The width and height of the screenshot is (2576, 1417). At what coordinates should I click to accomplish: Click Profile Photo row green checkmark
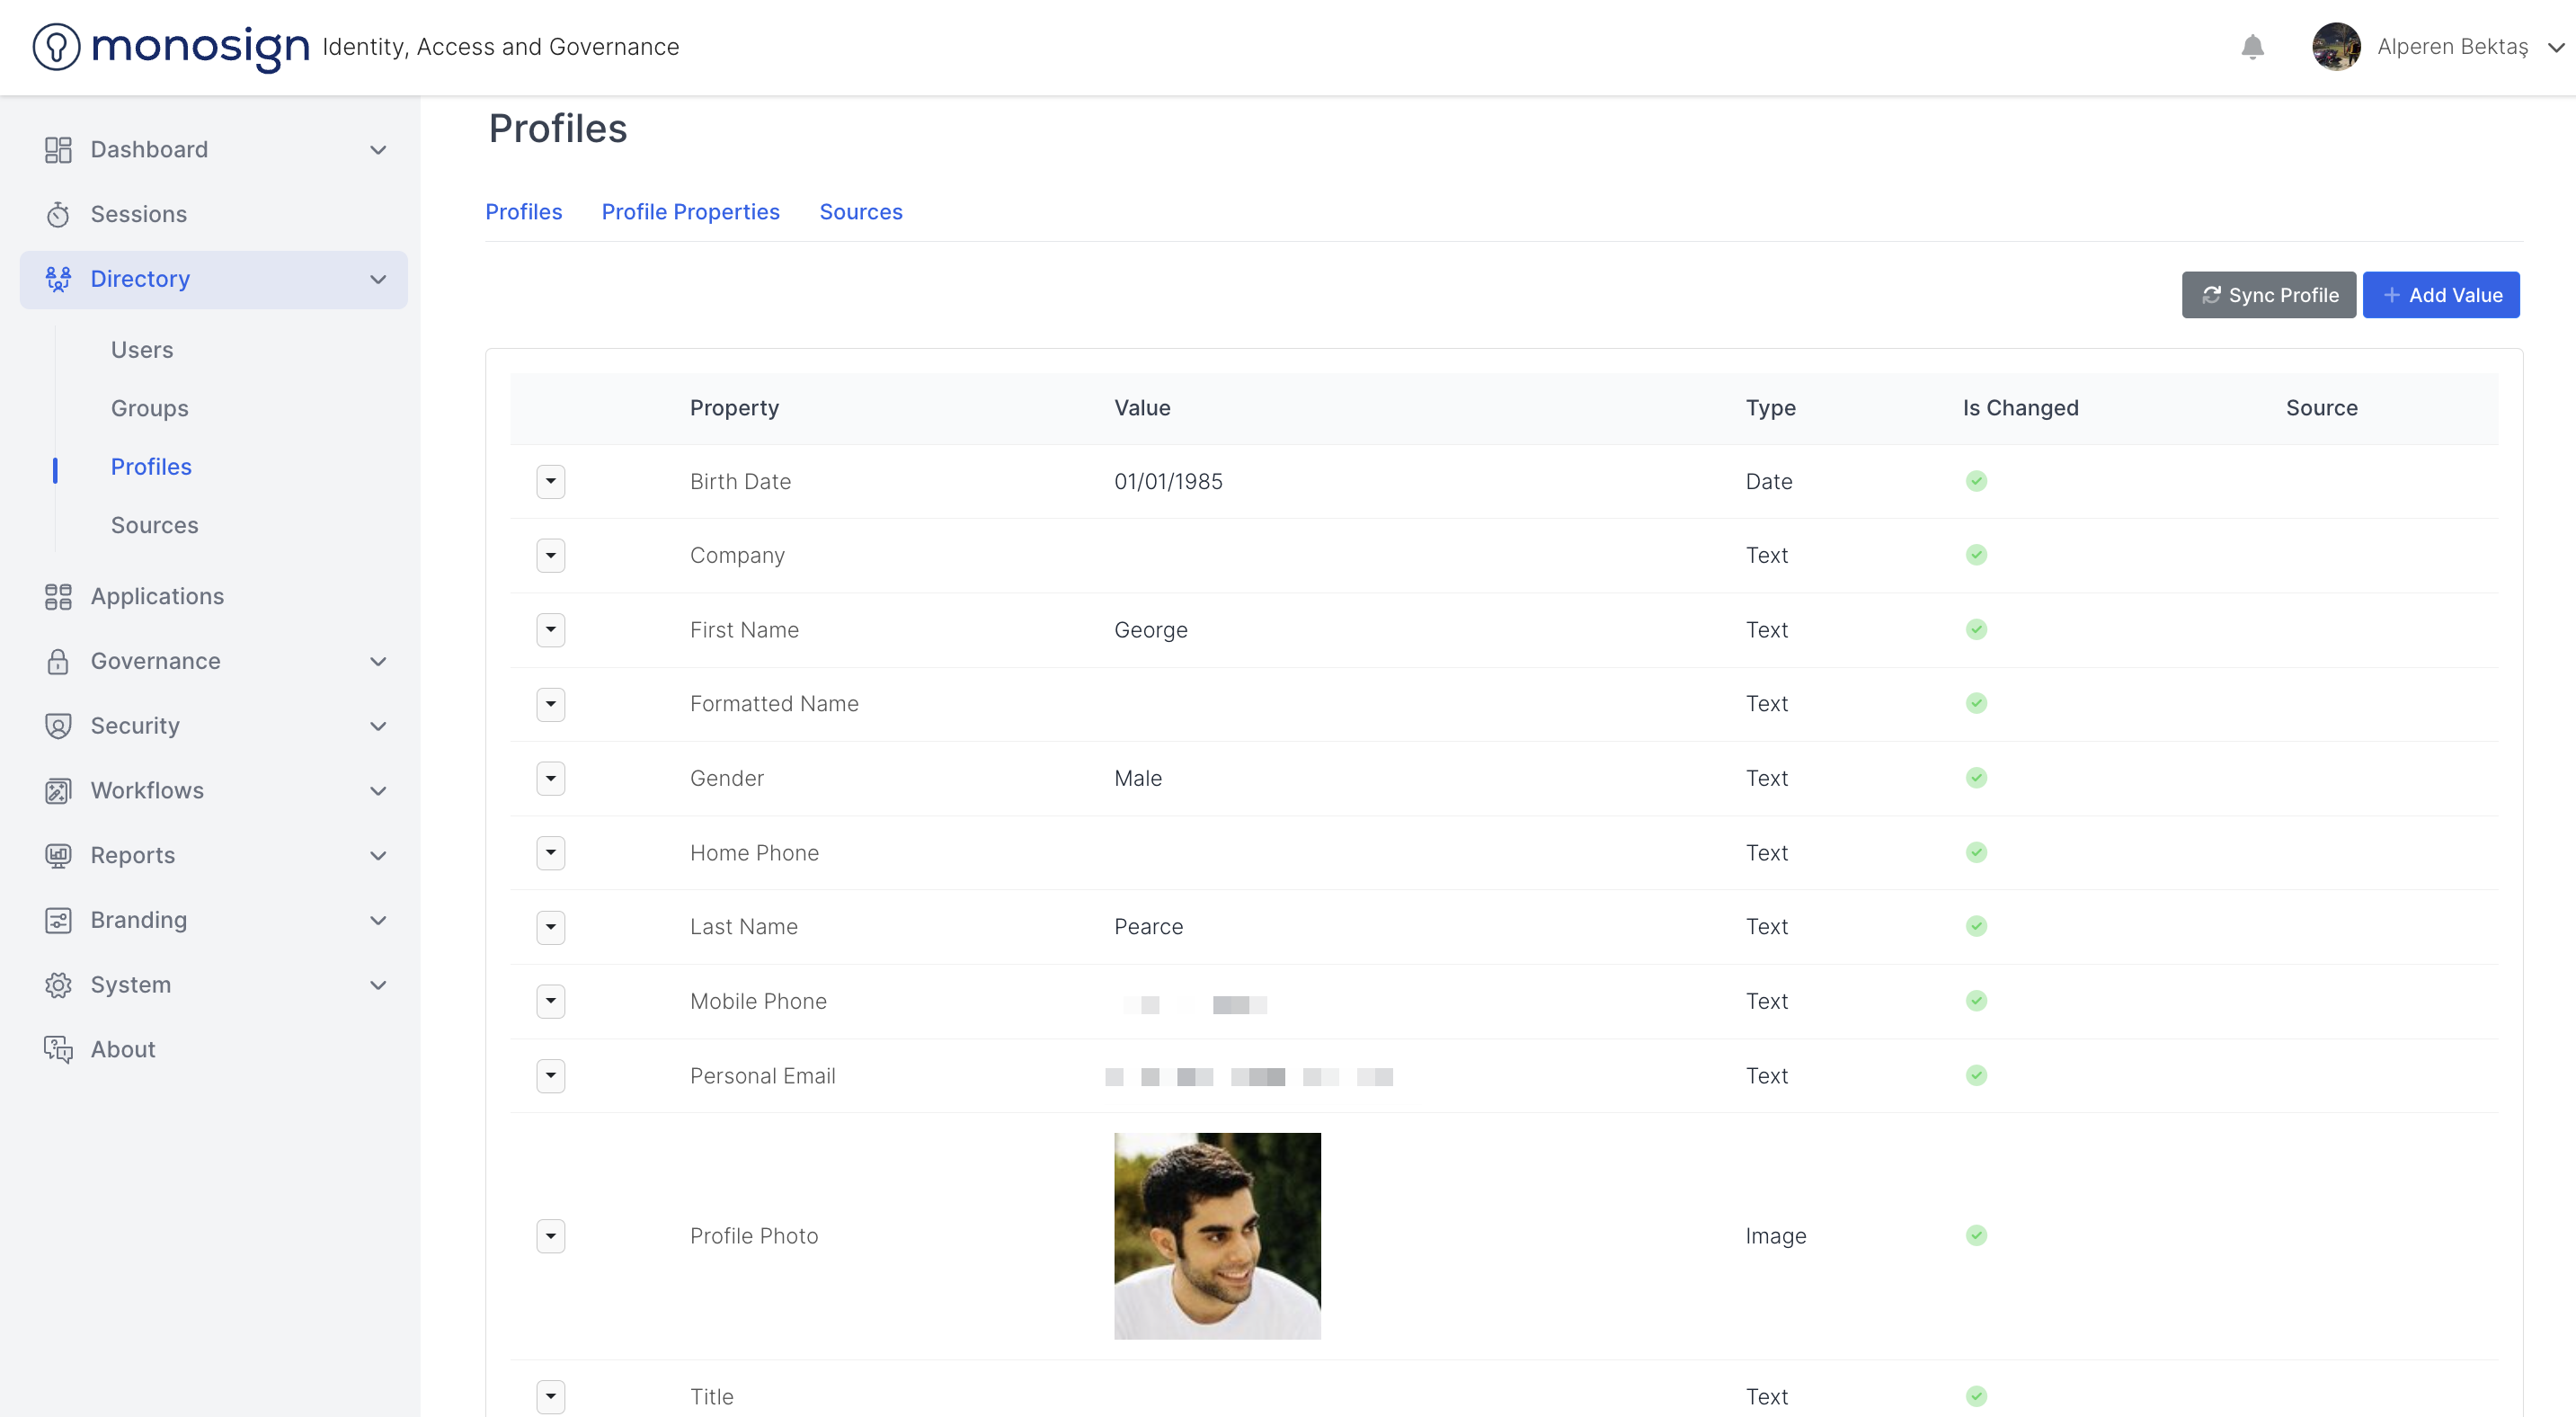1976,1235
